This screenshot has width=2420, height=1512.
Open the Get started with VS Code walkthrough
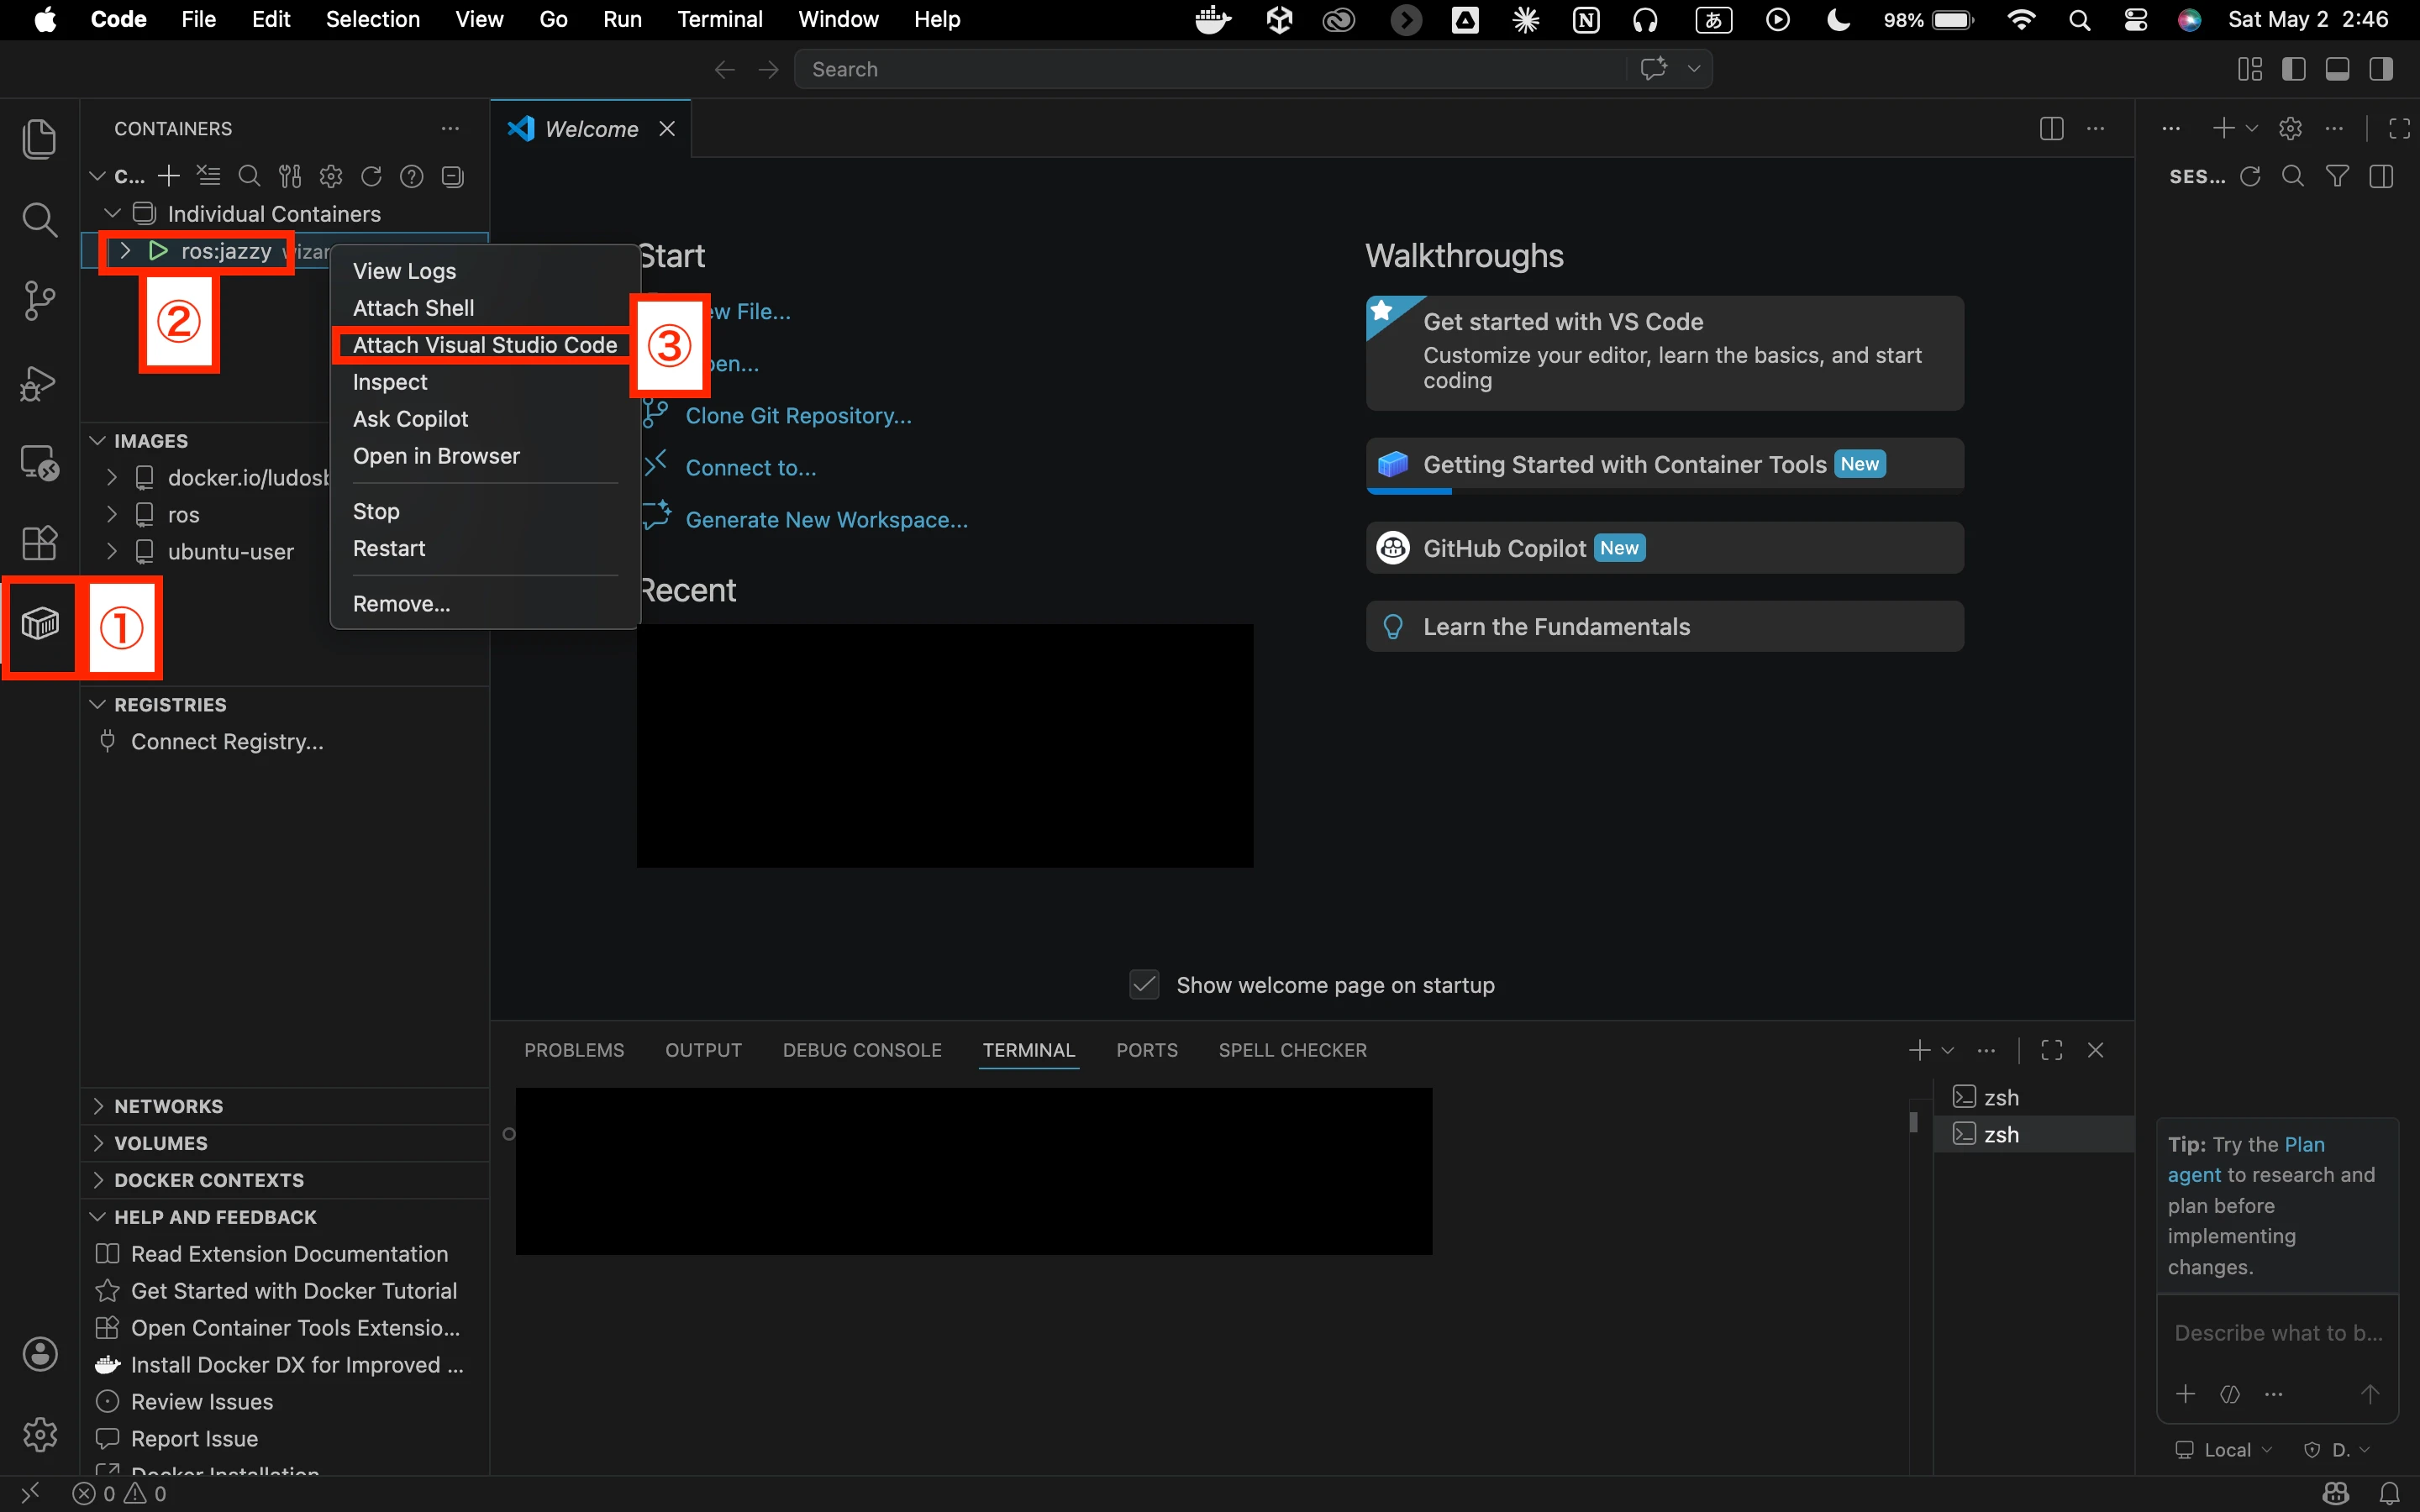tap(1664, 353)
